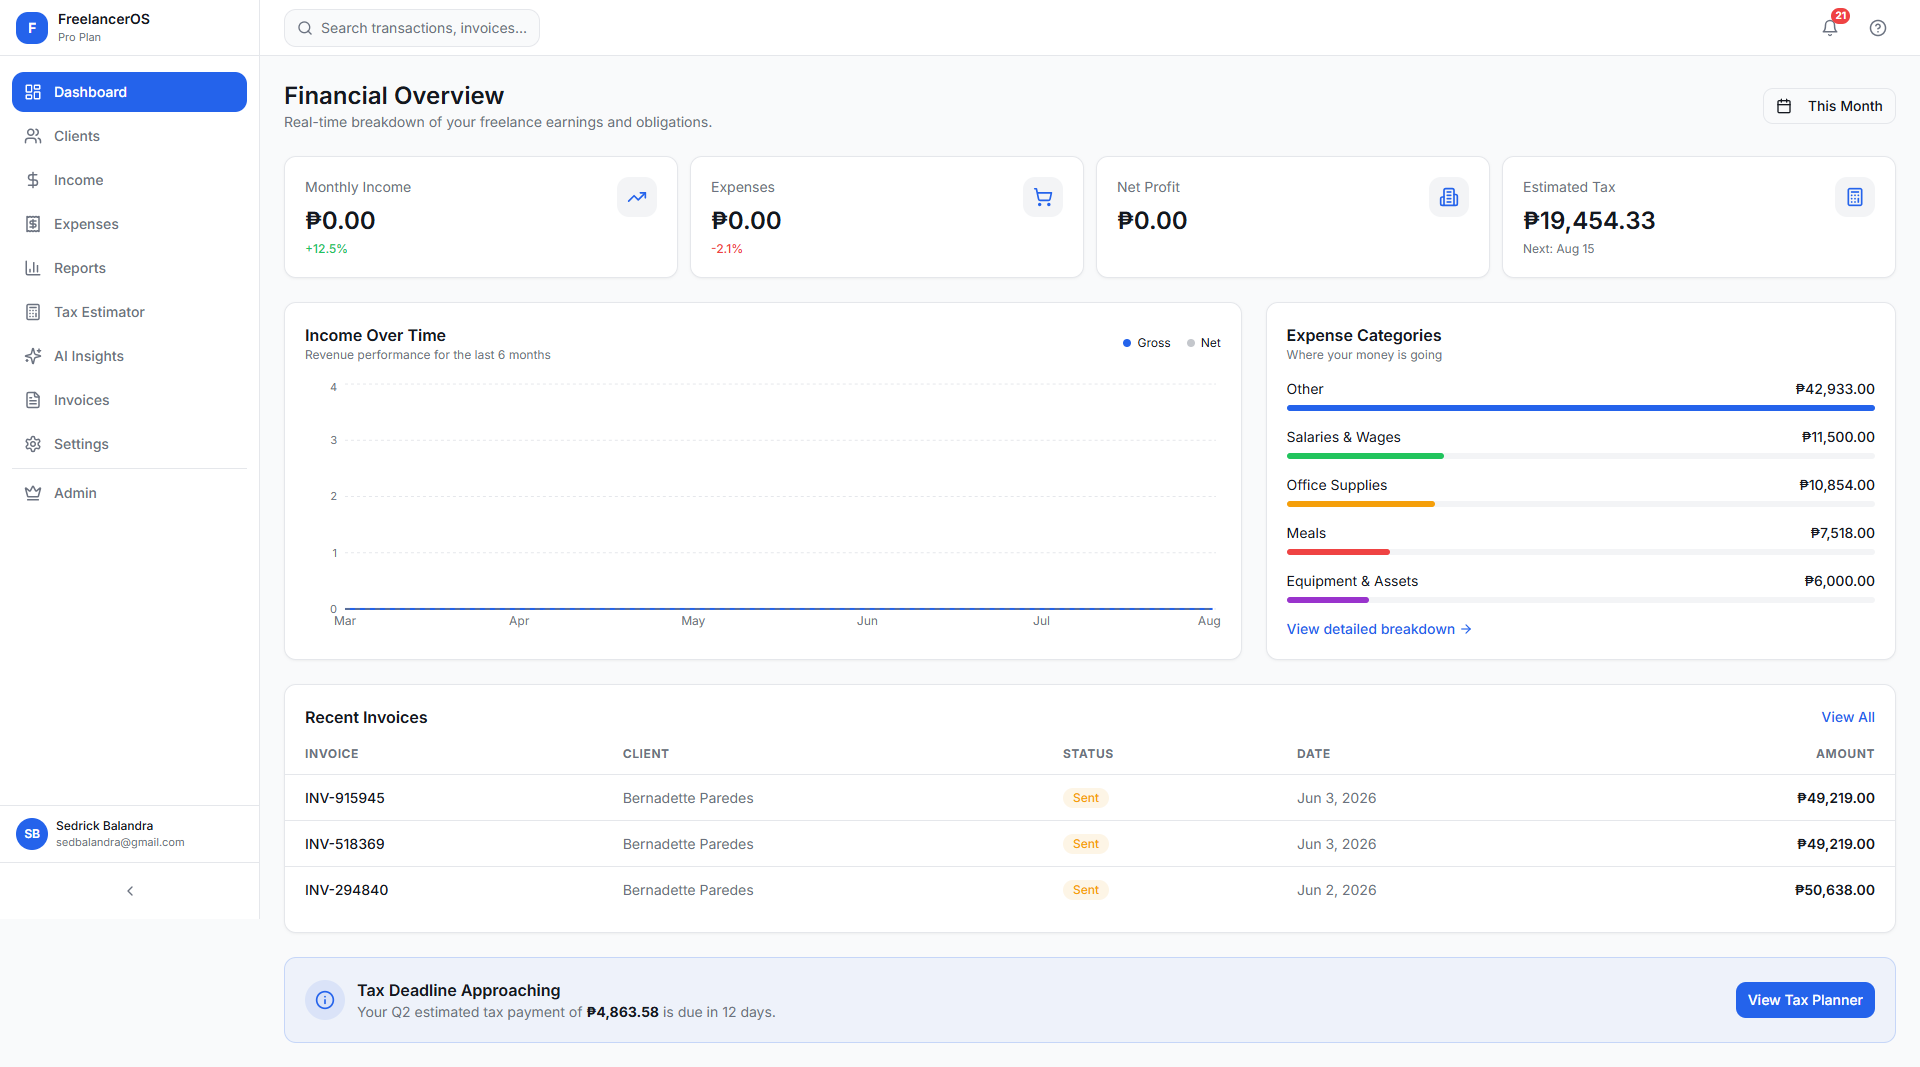Click the AMOUNT column header
The width and height of the screenshot is (1920, 1067).
[1845, 754]
